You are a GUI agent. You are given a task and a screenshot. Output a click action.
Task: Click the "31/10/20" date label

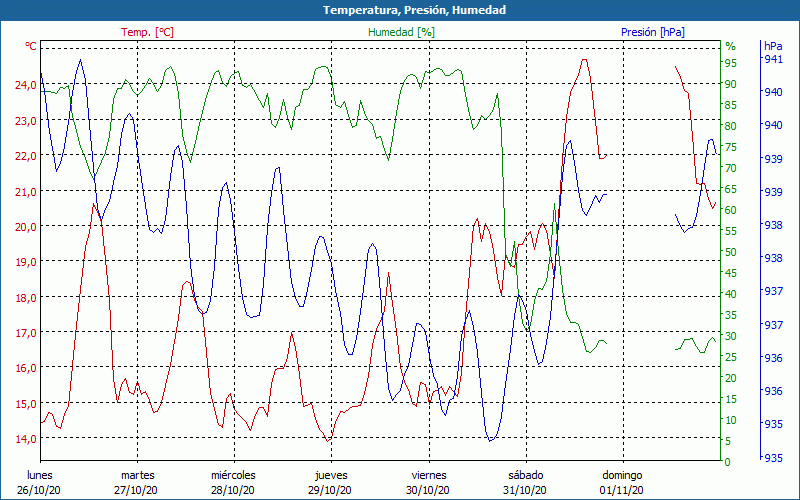click(524, 491)
